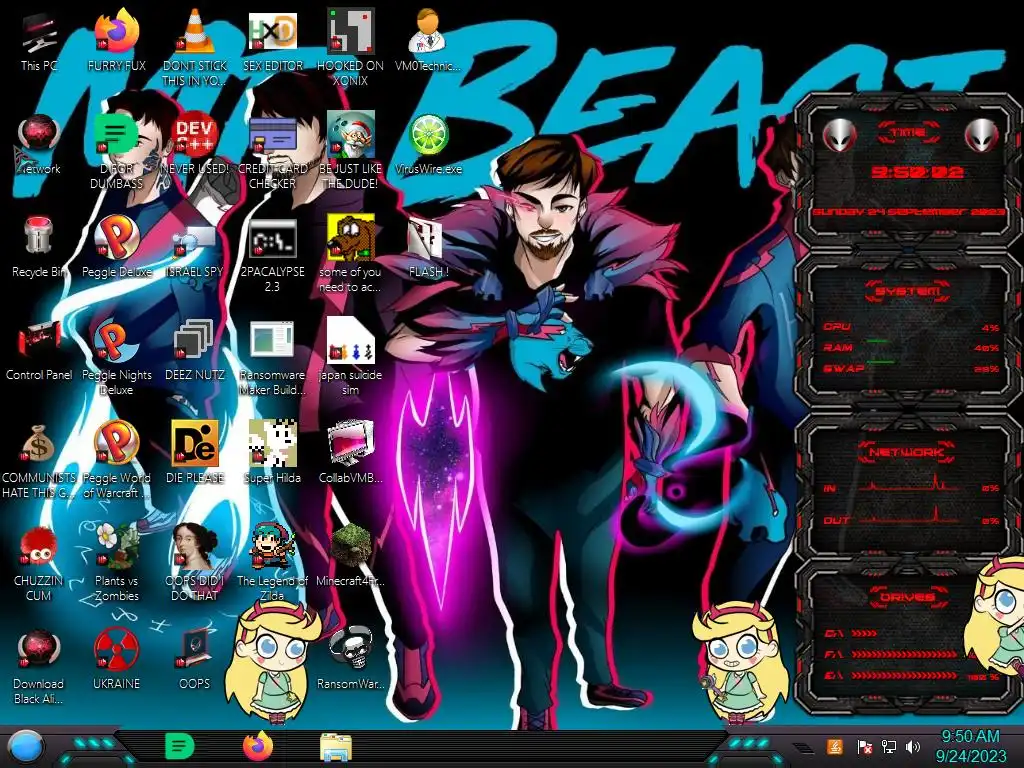Viewport: 1024px width, 768px height.
Task: Launch Peggle Deluxe shortcut
Action: click(x=116, y=248)
